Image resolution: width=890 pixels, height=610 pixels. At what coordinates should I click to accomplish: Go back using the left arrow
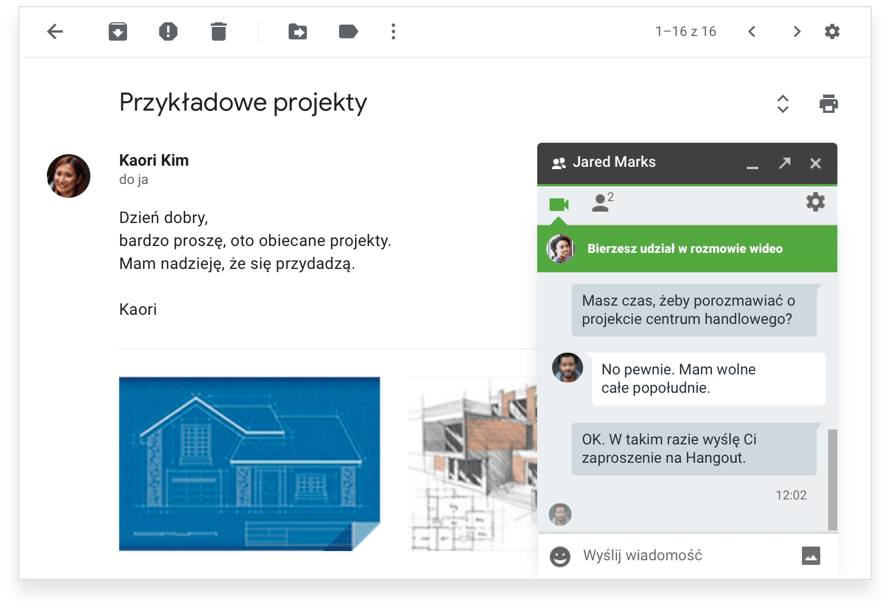55,32
